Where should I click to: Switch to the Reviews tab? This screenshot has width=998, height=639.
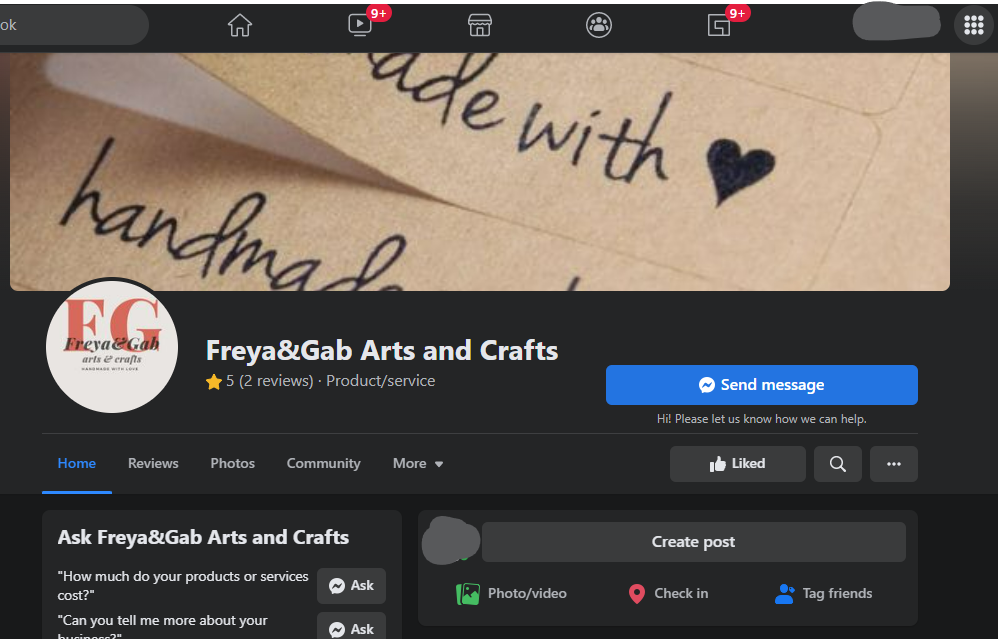(153, 464)
